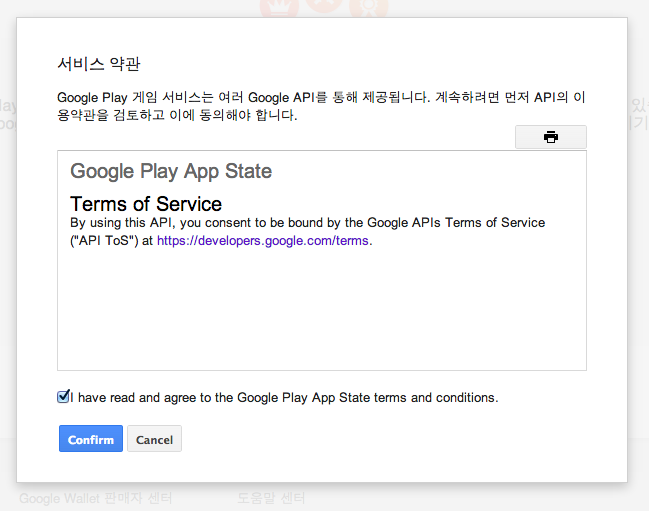This screenshot has height=511, width=649.
Task: Click the Cancel button
Action: pyautogui.click(x=154, y=439)
